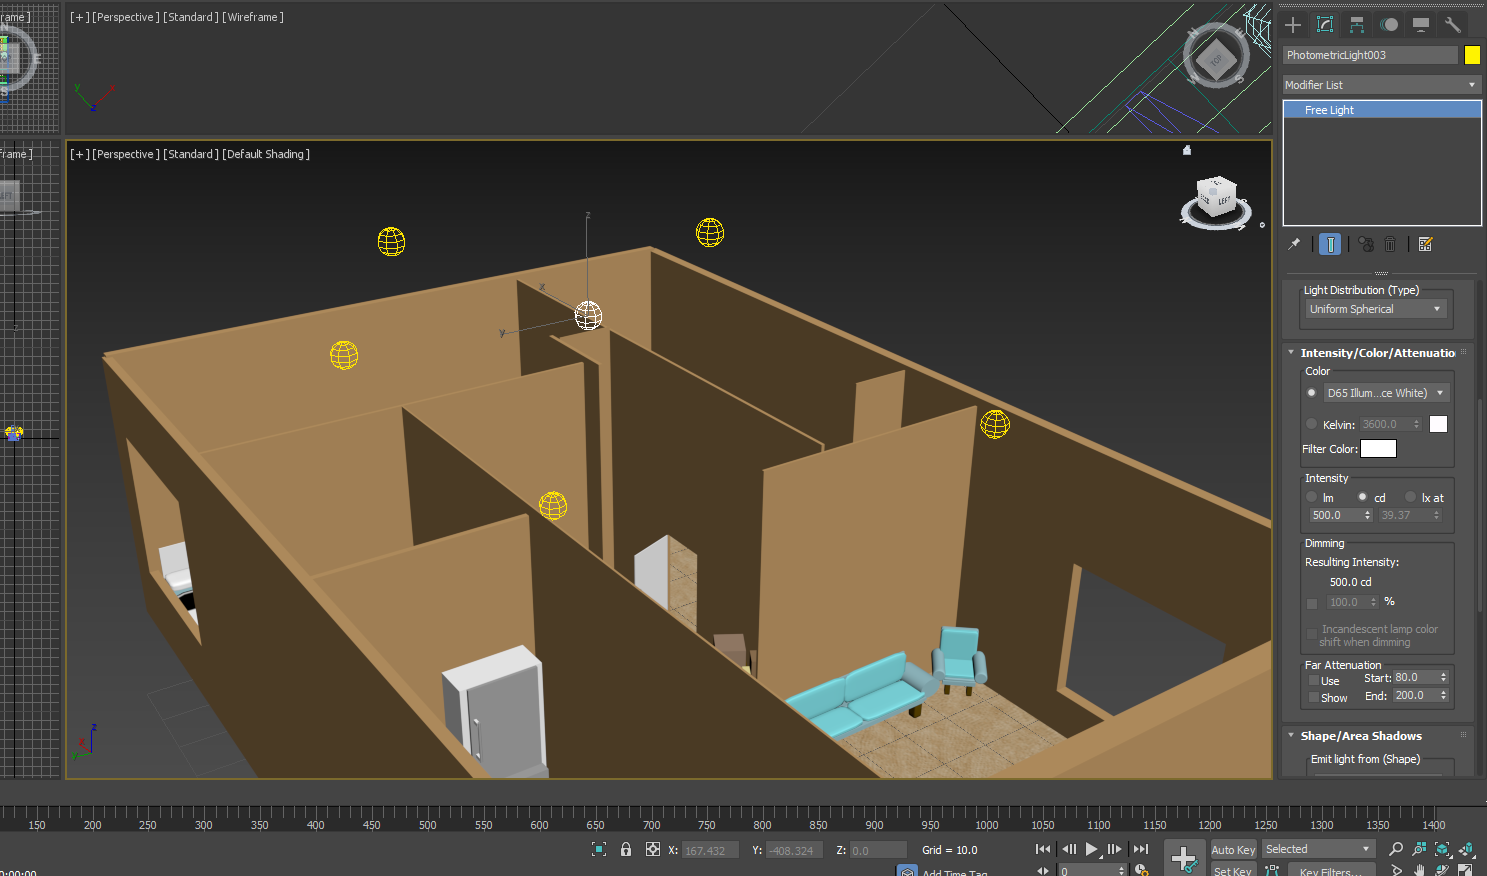Click the Set Key button

1233,870
